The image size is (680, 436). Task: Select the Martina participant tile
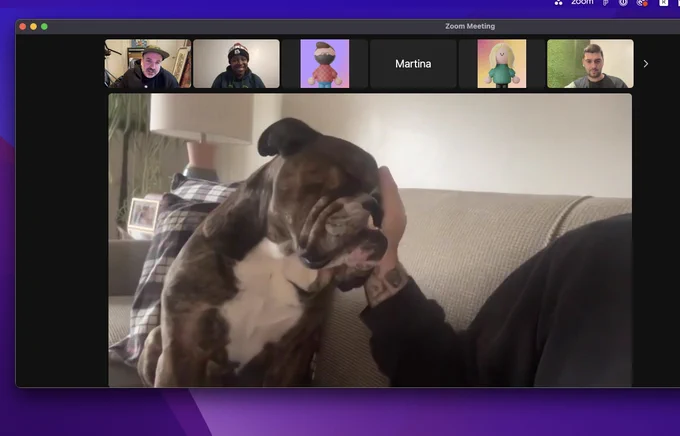pos(413,64)
